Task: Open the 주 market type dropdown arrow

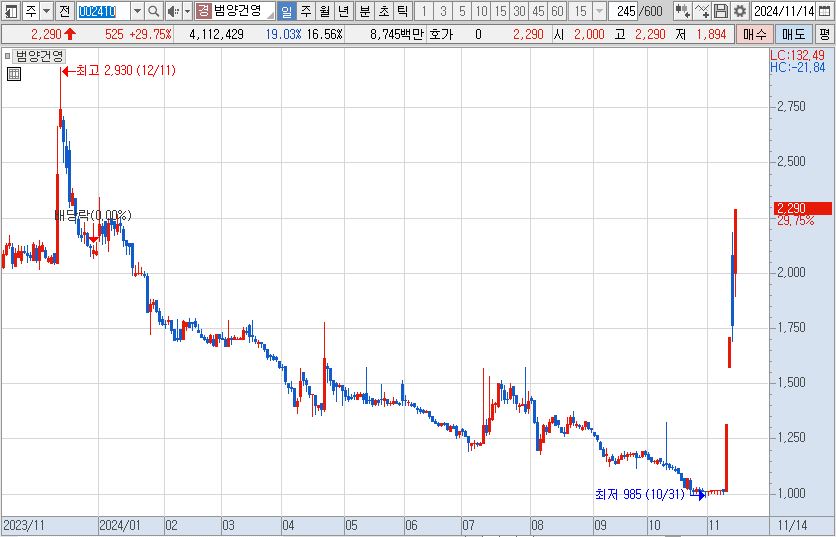Action: (x=46, y=11)
